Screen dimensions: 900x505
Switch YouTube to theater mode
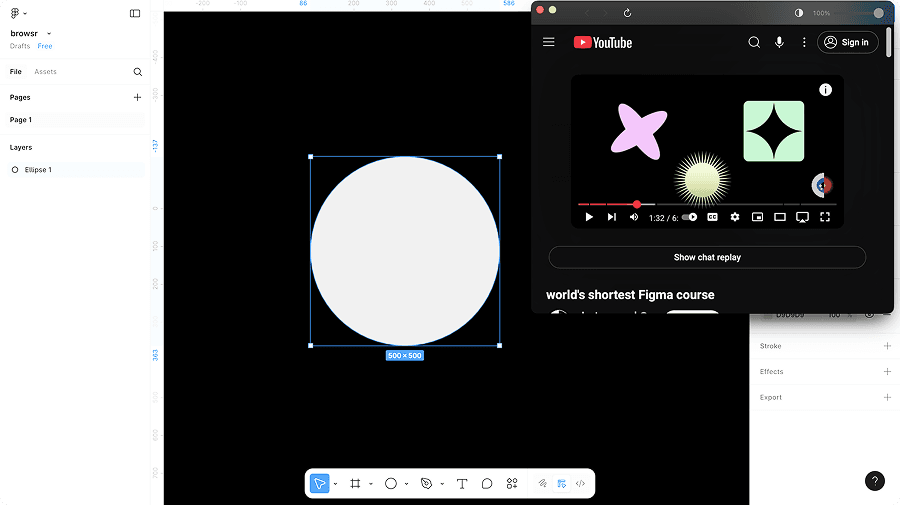click(780, 217)
